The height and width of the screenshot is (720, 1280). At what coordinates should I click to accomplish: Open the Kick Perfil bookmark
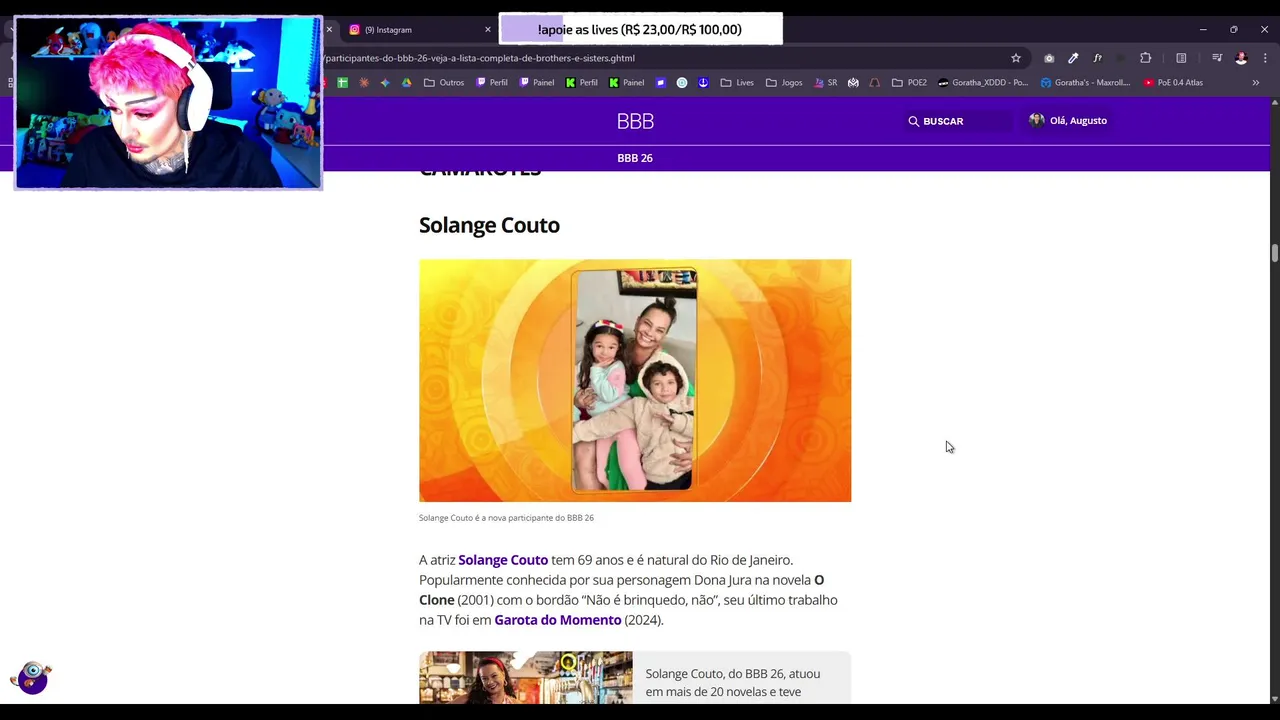(582, 82)
